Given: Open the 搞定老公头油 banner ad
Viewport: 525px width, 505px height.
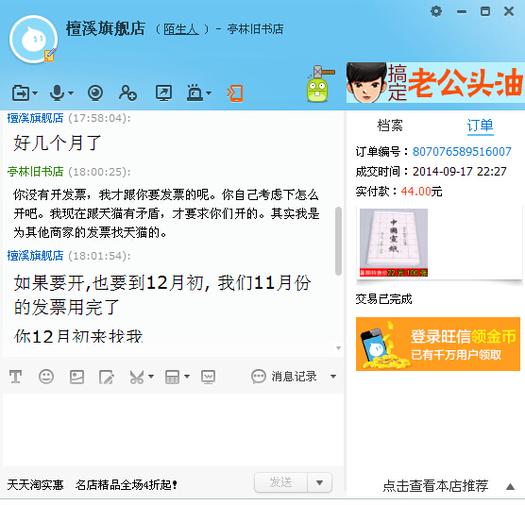Looking at the screenshot, I should [x=435, y=83].
